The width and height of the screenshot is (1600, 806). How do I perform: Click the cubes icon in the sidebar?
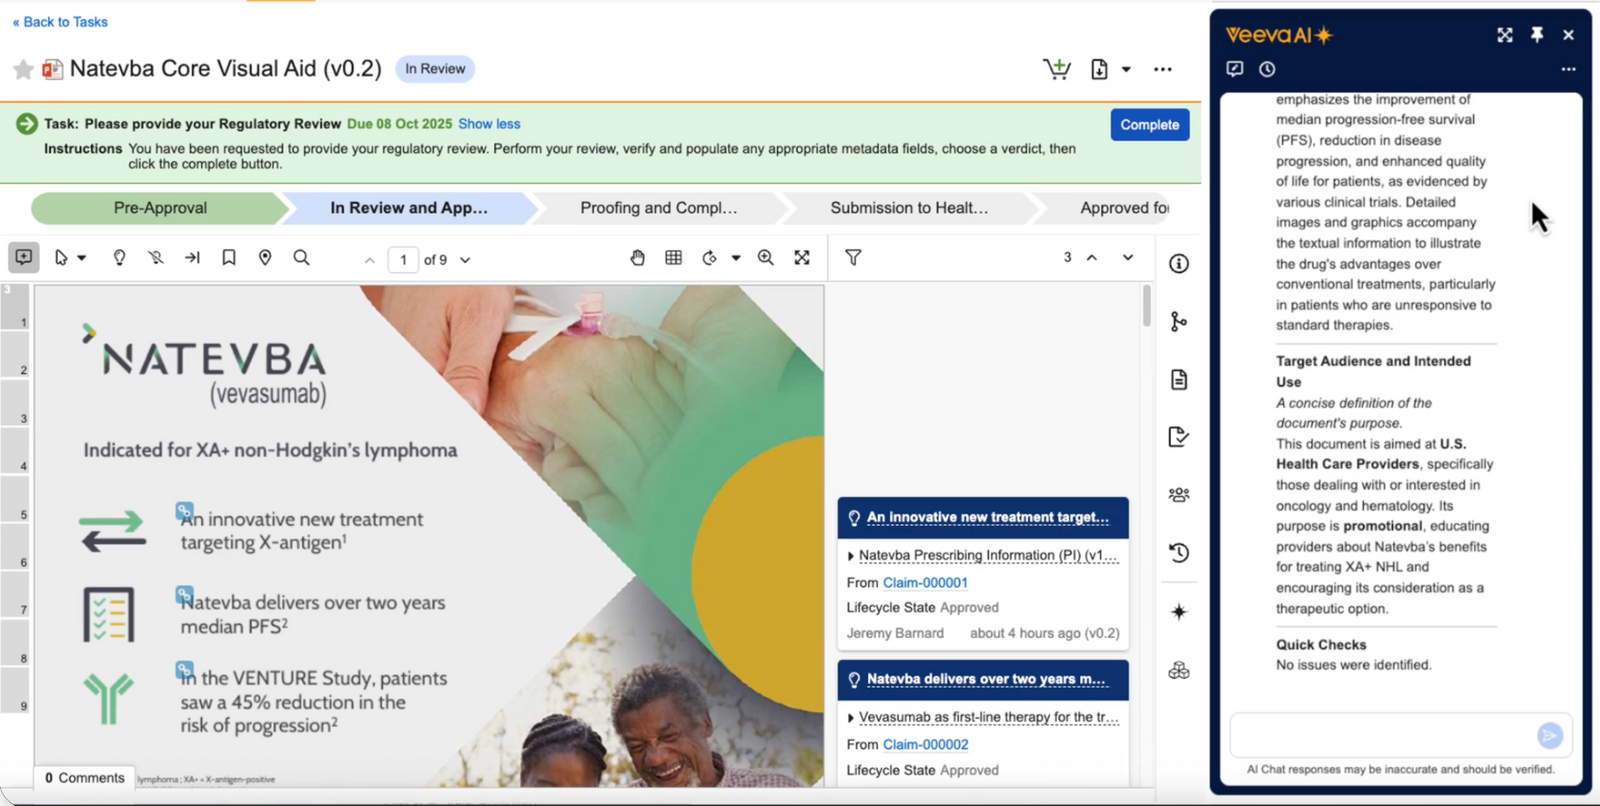[1179, 670]
